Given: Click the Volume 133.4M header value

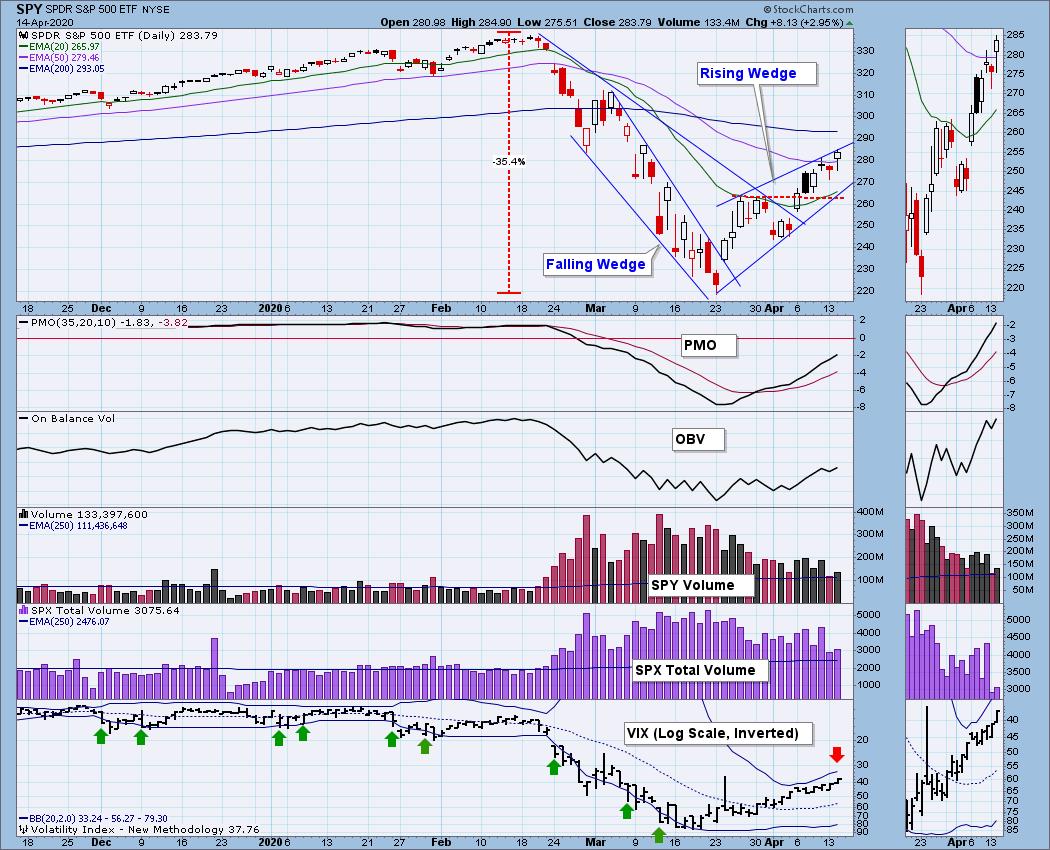Looking at the screenshot, I should [x=698, y=22].
